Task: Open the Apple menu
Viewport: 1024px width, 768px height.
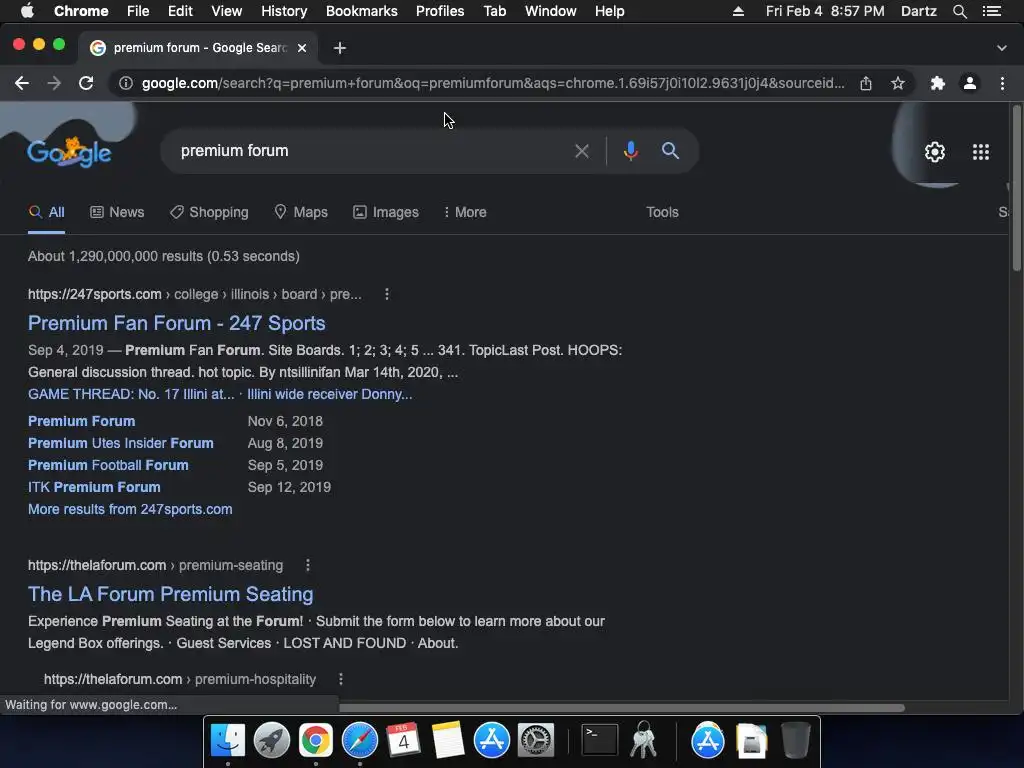Action: click(x=27, y=11)
